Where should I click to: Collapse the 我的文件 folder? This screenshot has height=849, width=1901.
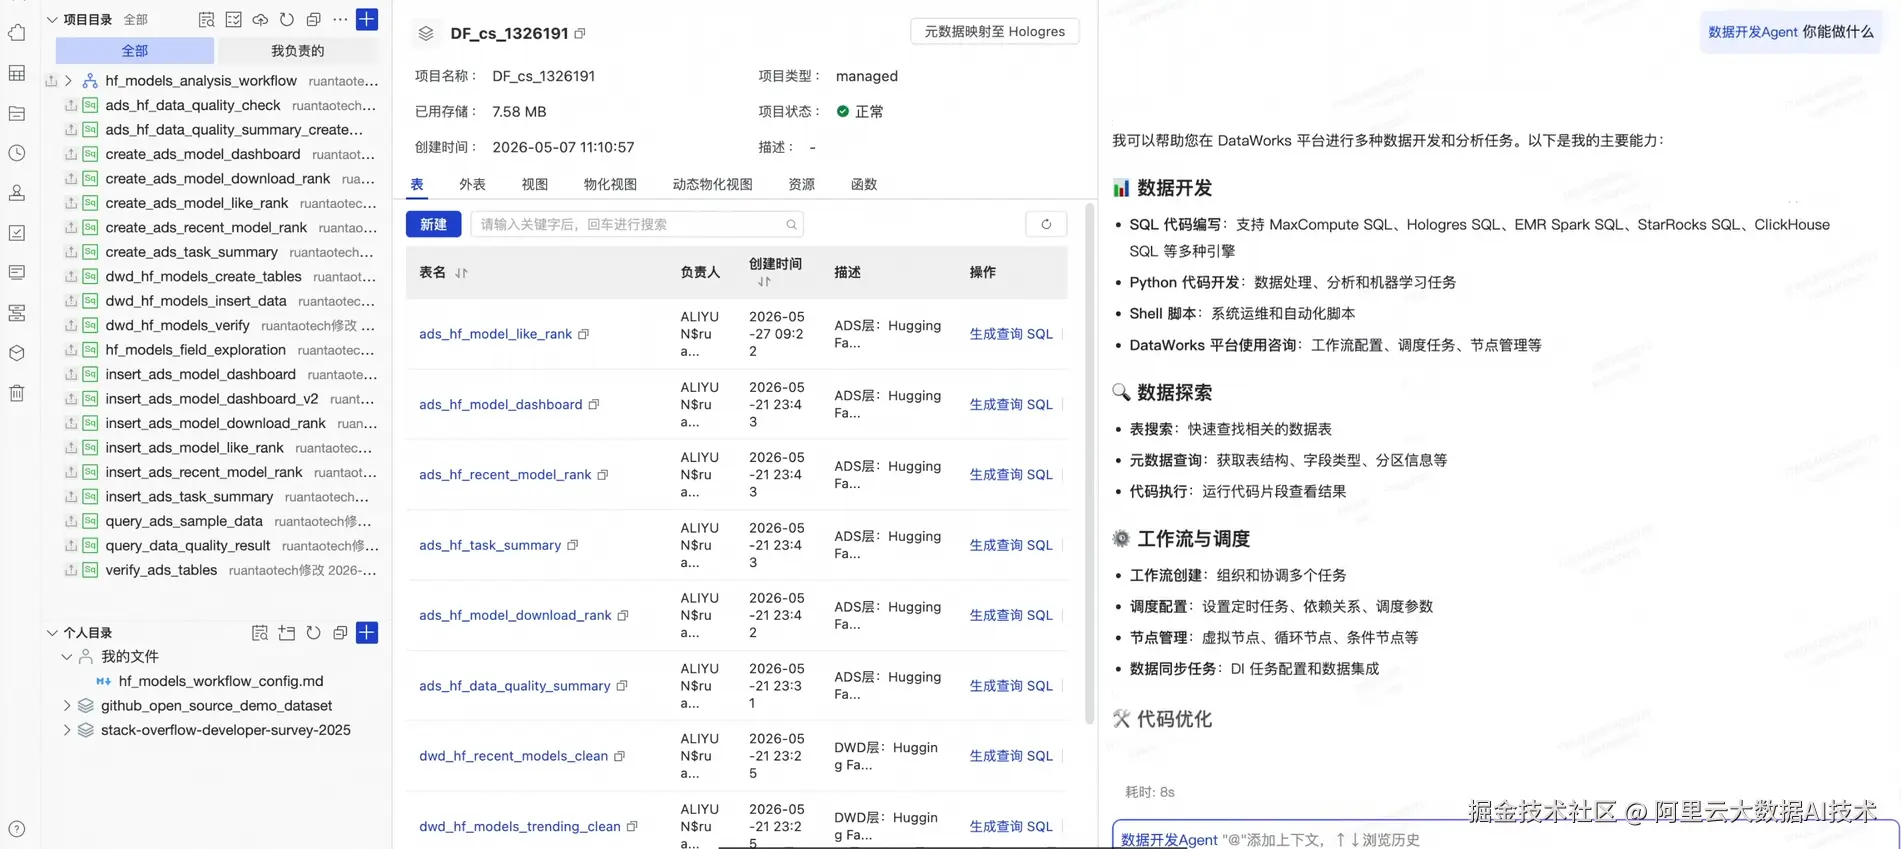[x=67, y=657]
